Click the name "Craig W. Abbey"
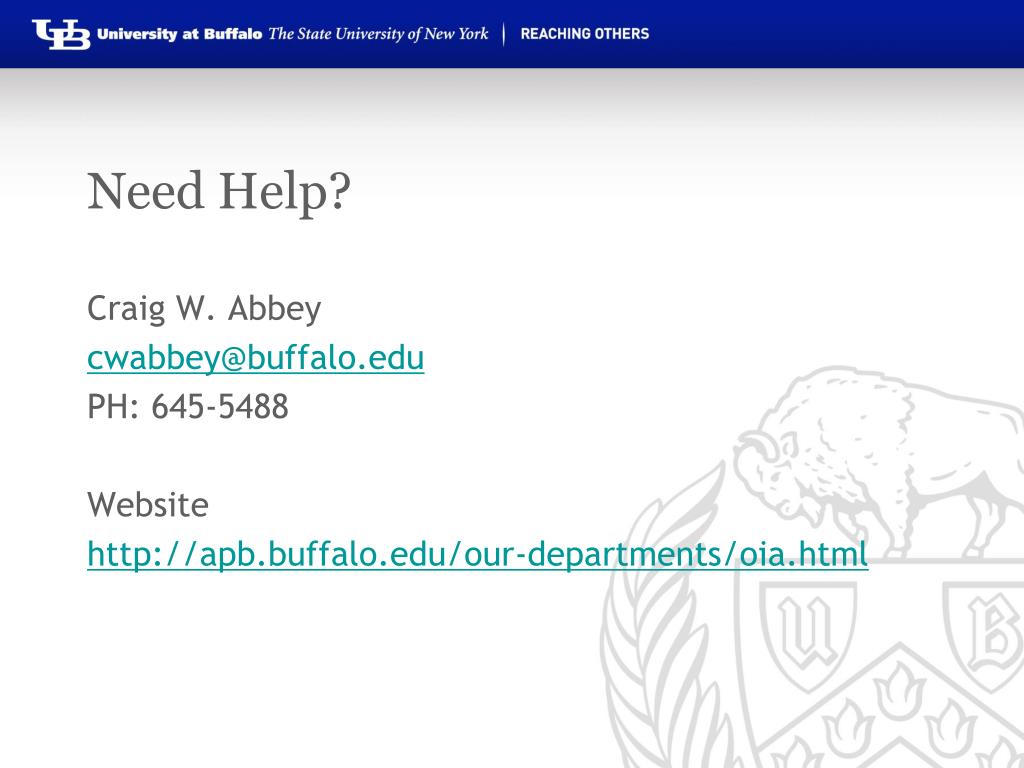 coord(204,308)
